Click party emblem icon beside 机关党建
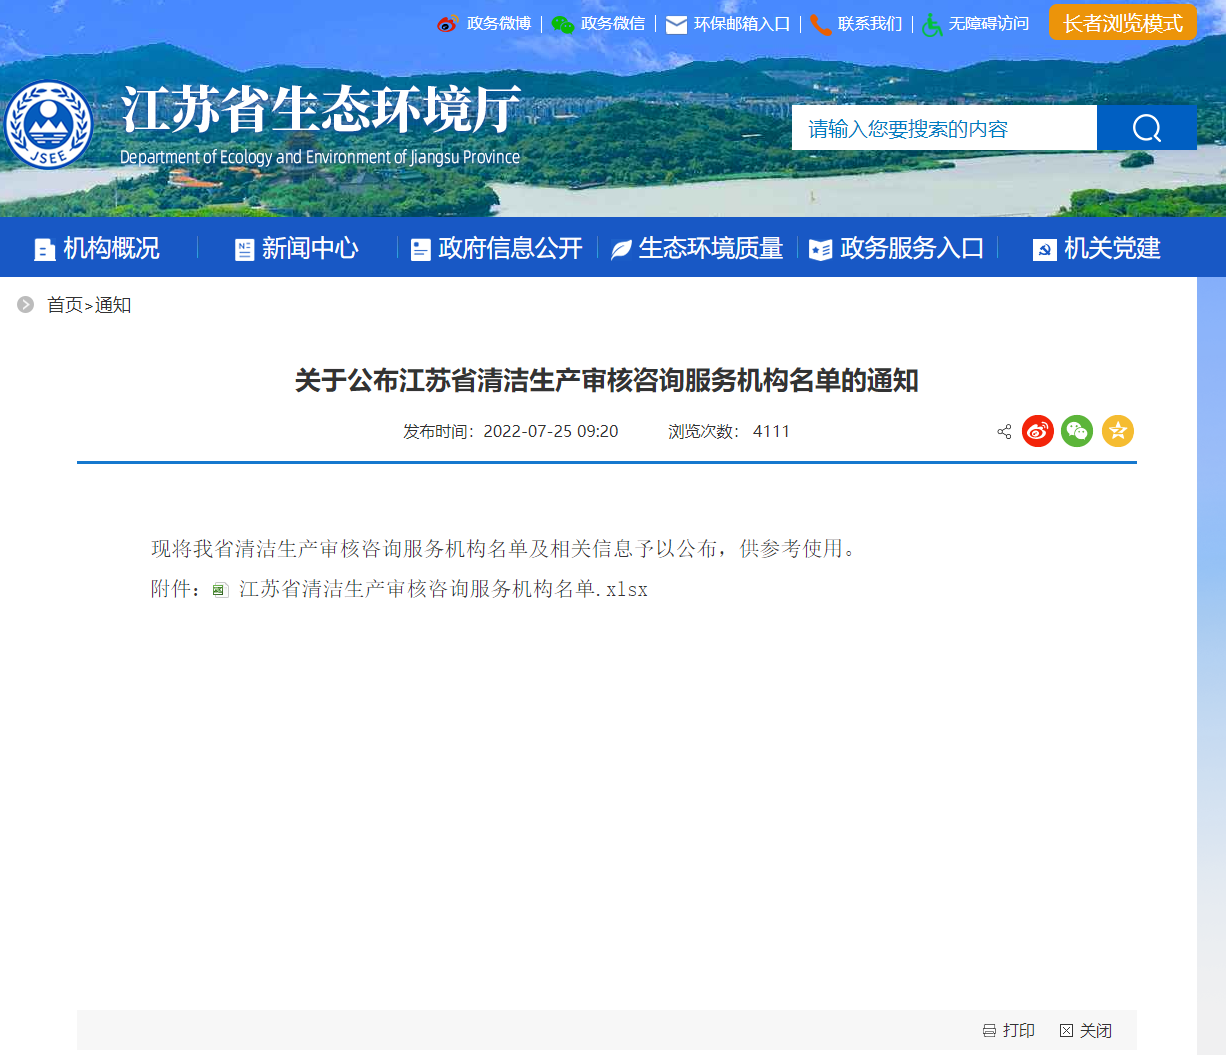1226x1055 pixels. click(x=1045, y=250)
